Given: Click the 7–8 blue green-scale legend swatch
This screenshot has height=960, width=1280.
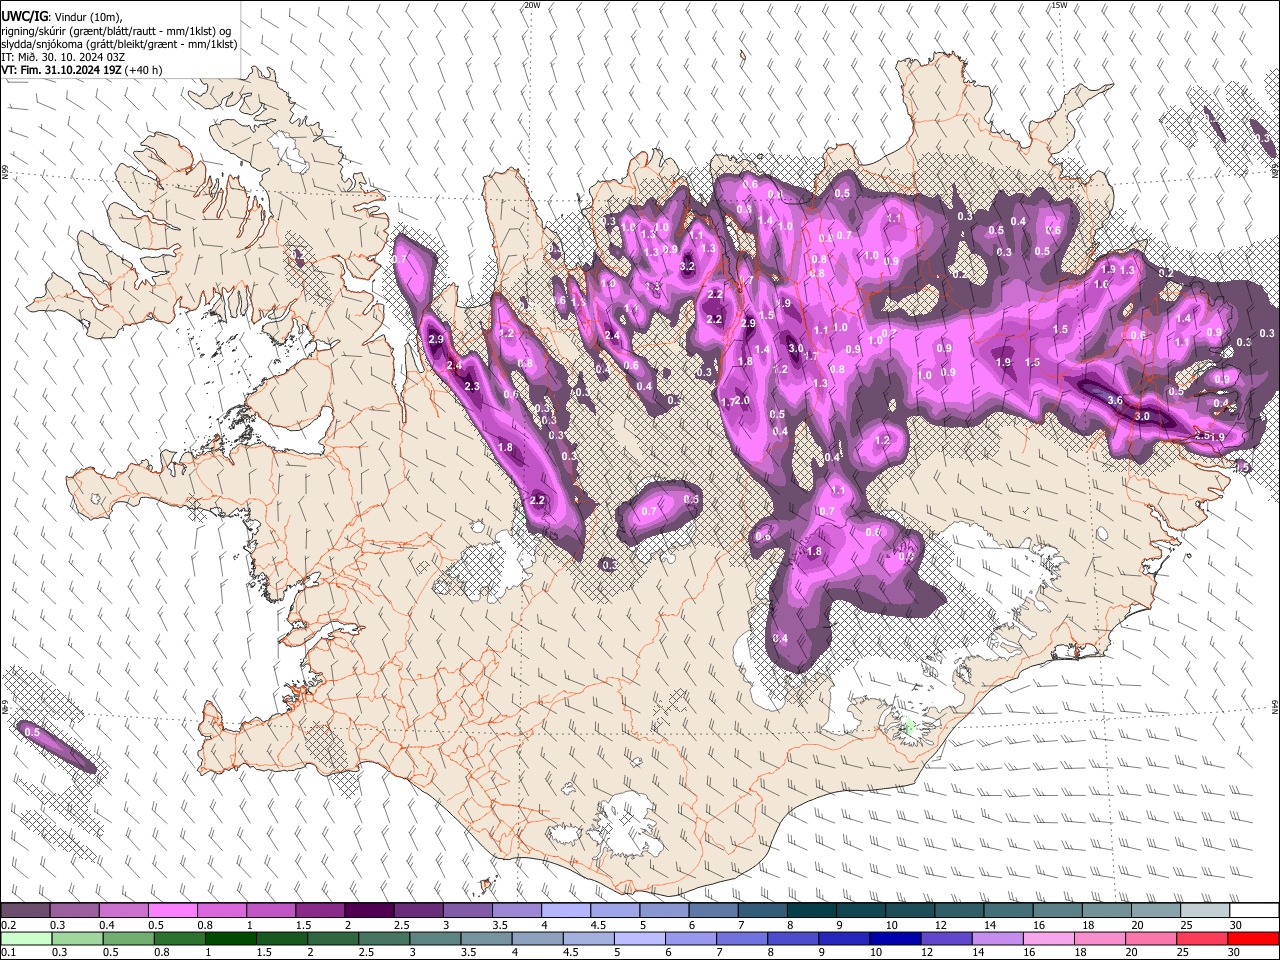Looking at the screenshot, I should tap(742, 938).
